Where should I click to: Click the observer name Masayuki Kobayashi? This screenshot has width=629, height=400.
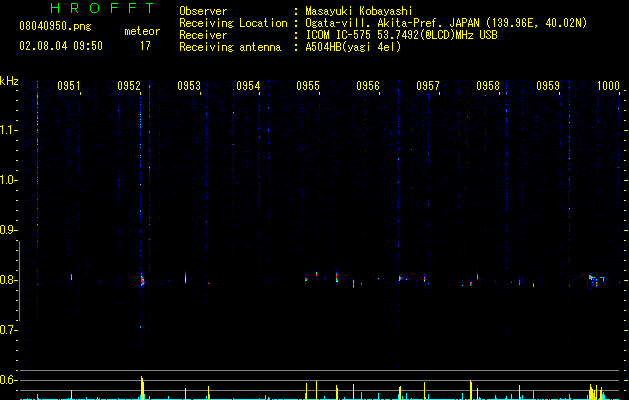click(x=359, y=11)
